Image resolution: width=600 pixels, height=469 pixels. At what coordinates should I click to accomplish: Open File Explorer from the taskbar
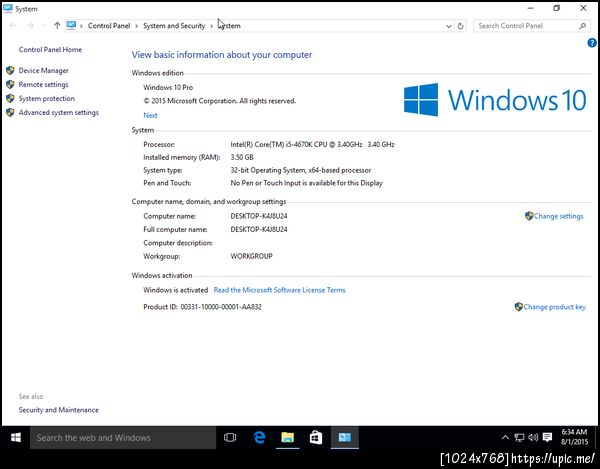(x=287, y=437)
